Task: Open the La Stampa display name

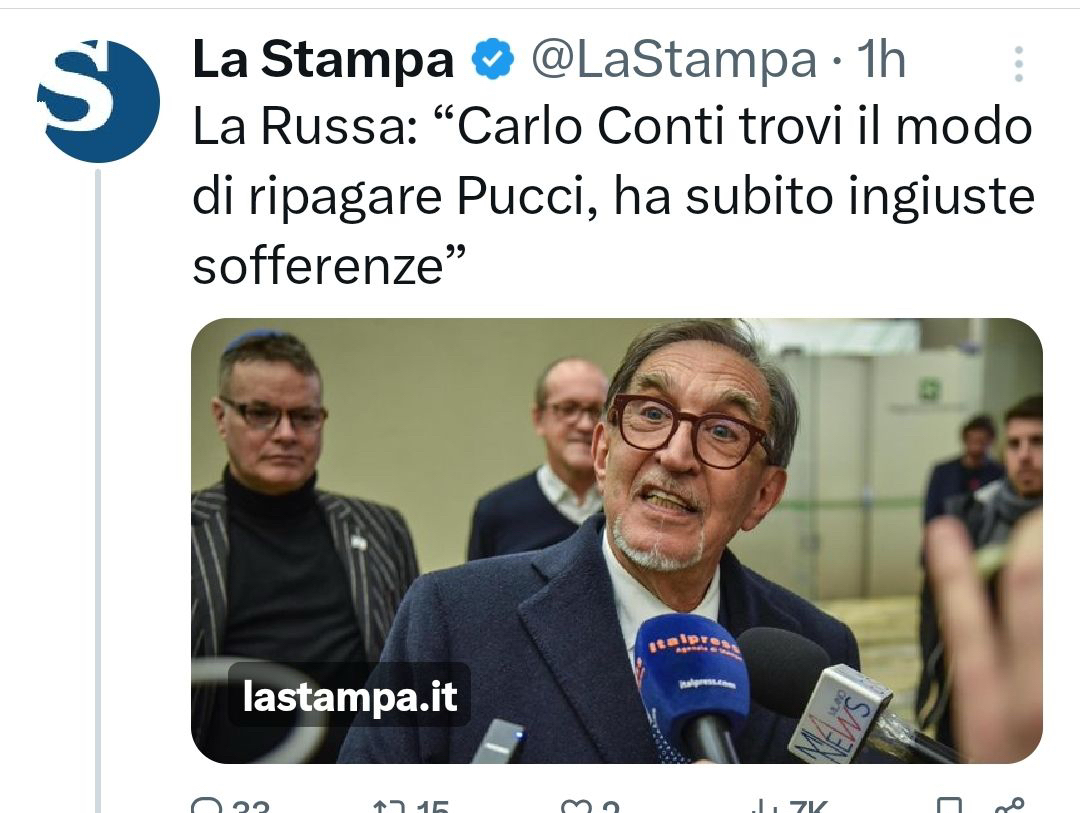Action: 323,60
